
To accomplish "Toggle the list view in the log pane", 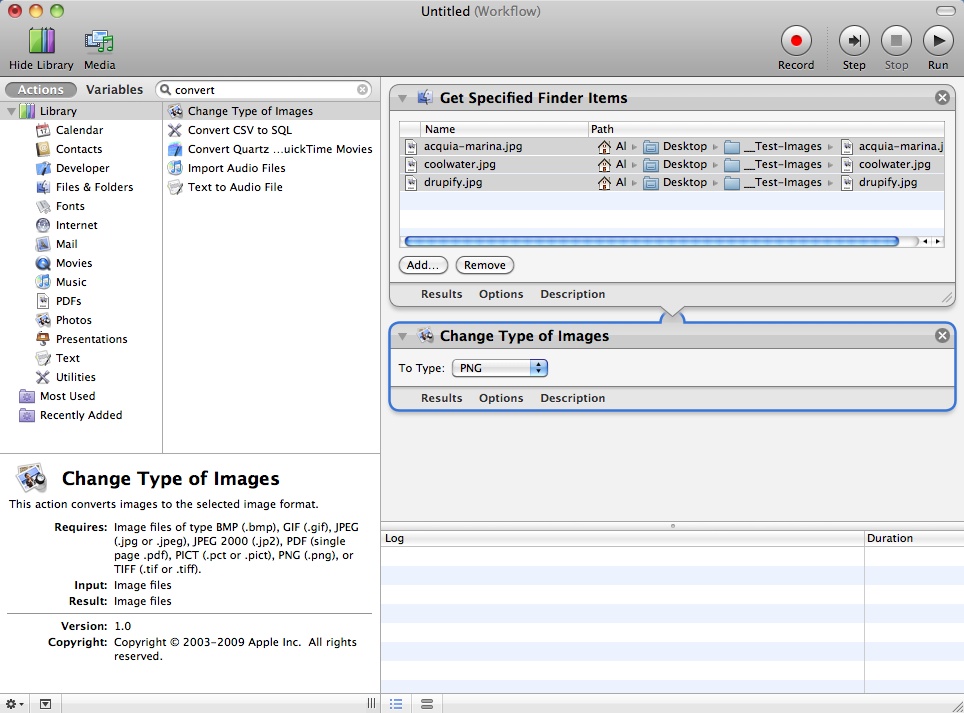I will (x=396, y=703).
